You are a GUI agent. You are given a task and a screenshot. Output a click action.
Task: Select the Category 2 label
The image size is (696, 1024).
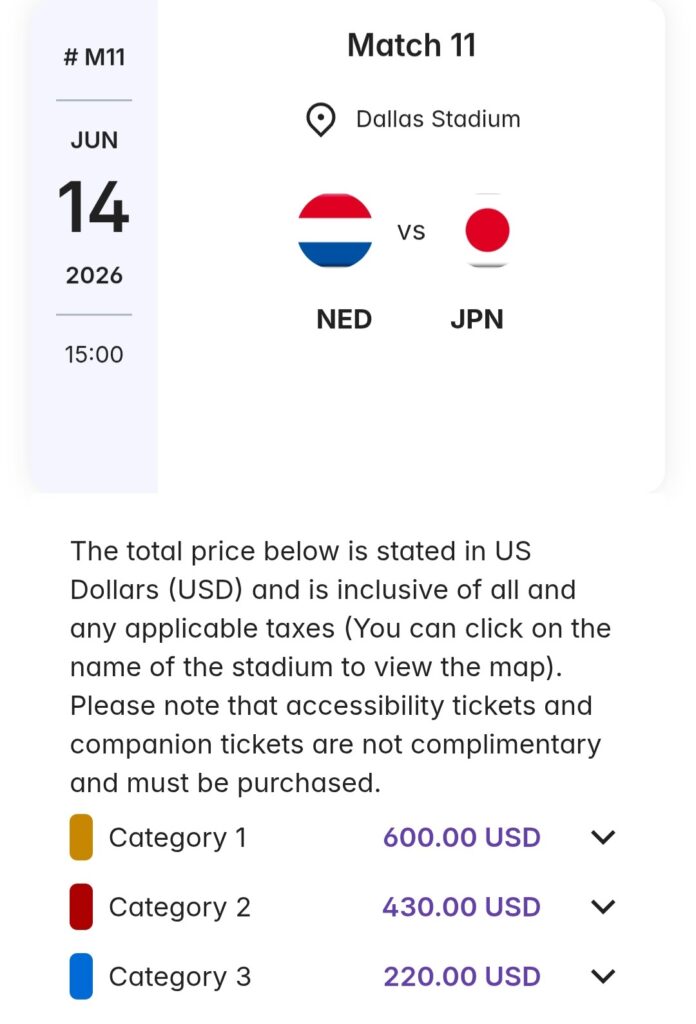click(179, 907)
